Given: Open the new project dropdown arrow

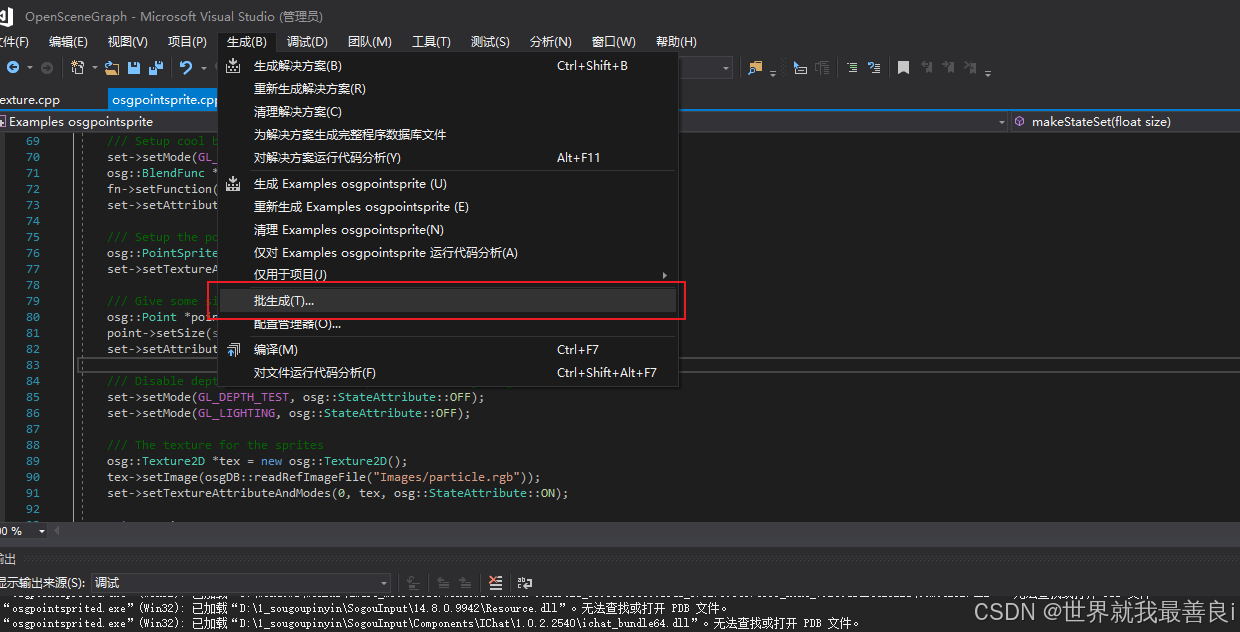Looking at the screenshot, I should point(95,68).
